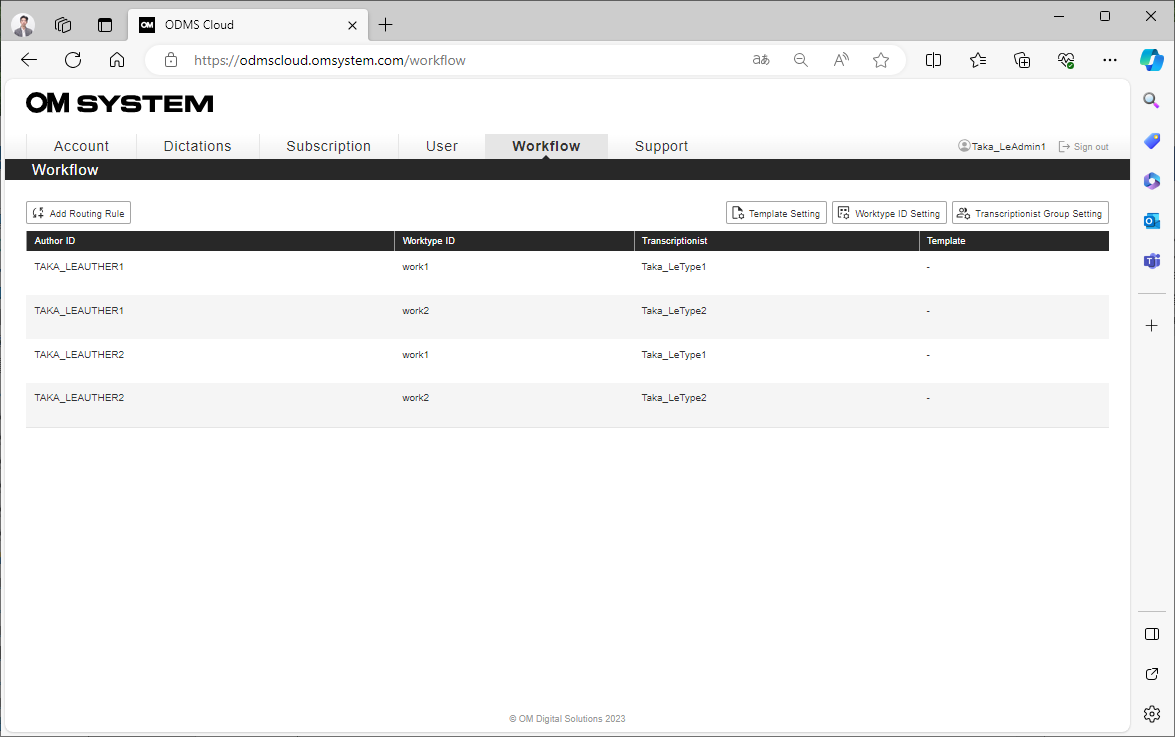
Task: Sign out of ODMS Cloud
Action: click(x=1083, y=146)
